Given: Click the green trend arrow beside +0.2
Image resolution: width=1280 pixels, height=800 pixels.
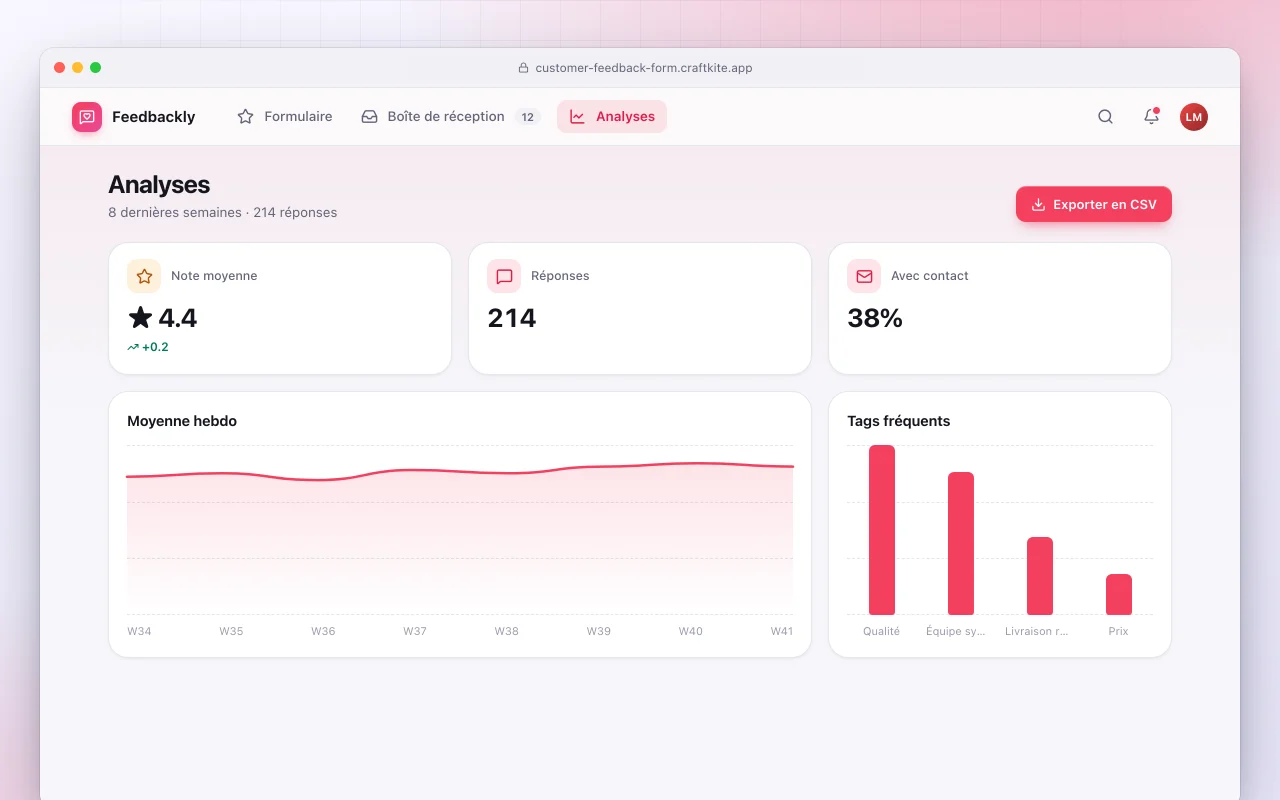Looking at the screenshot, I should pyautogui.click(x=133, y=347).
